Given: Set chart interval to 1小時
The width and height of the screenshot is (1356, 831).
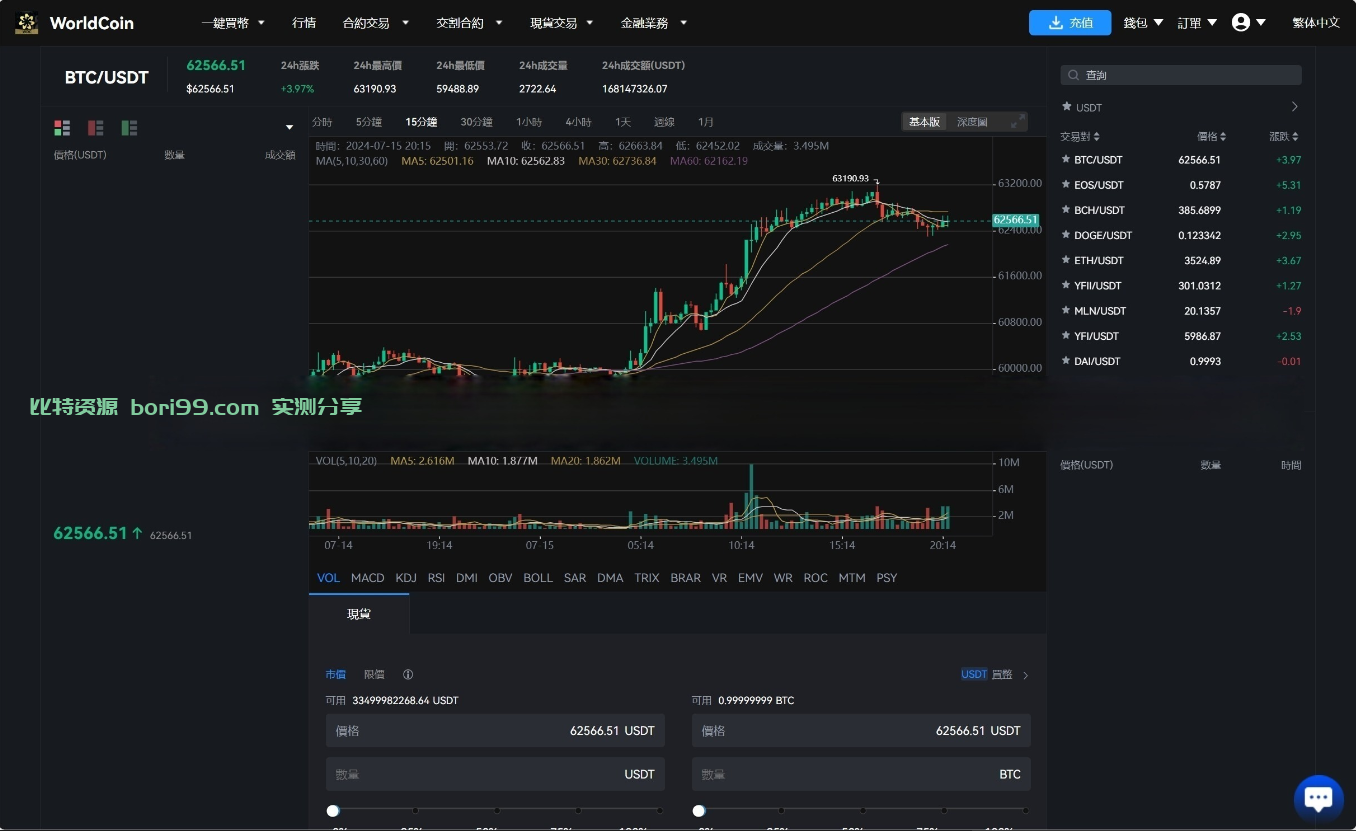Looking at the screenshot, I should point(529,122).
